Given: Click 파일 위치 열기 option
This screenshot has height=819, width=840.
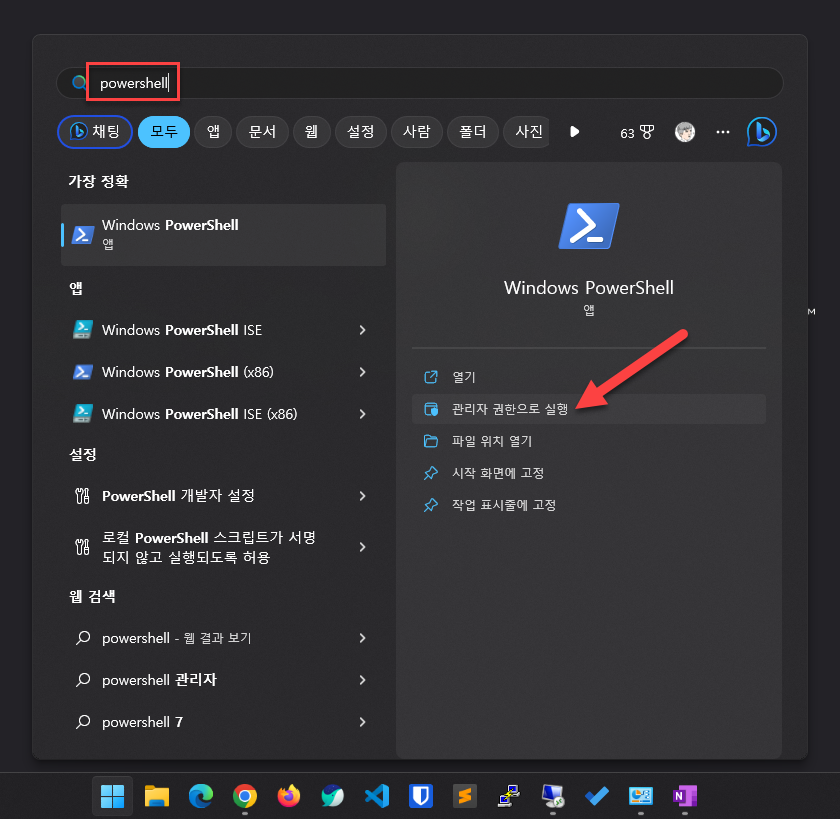Looking at the screenshot, I should coord(589,441).
